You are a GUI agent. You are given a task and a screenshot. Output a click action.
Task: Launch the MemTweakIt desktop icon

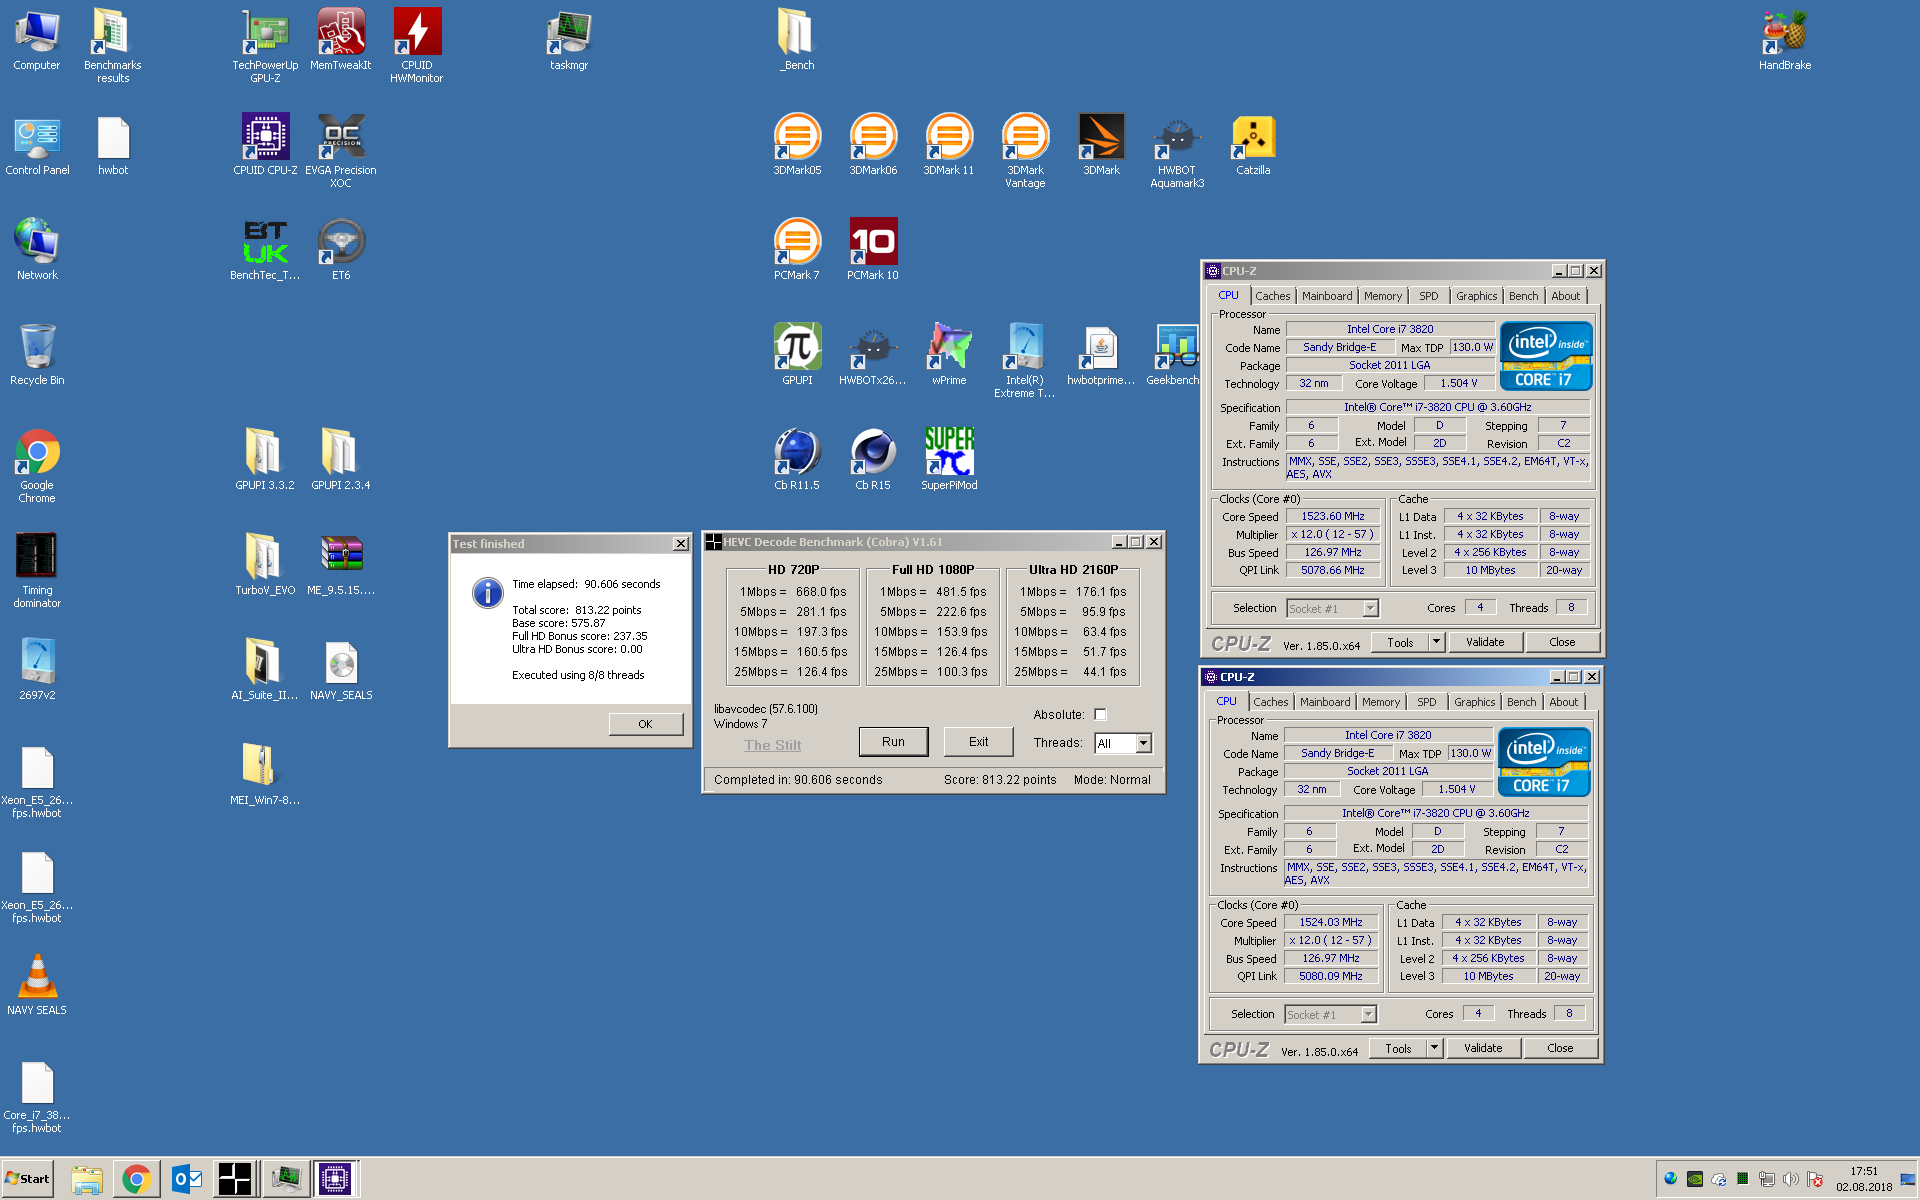tap(341, 40)
